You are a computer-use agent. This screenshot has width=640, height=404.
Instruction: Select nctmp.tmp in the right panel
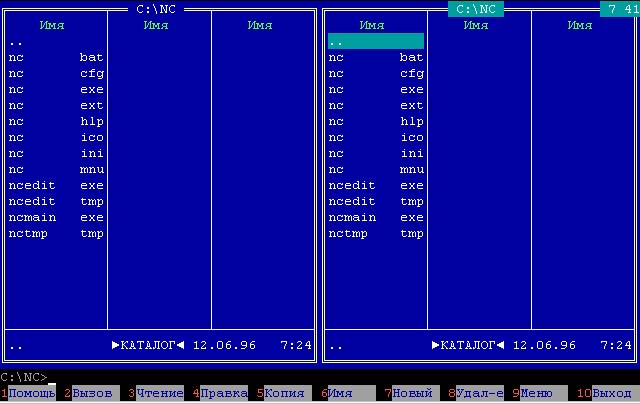tap(376, 233)
